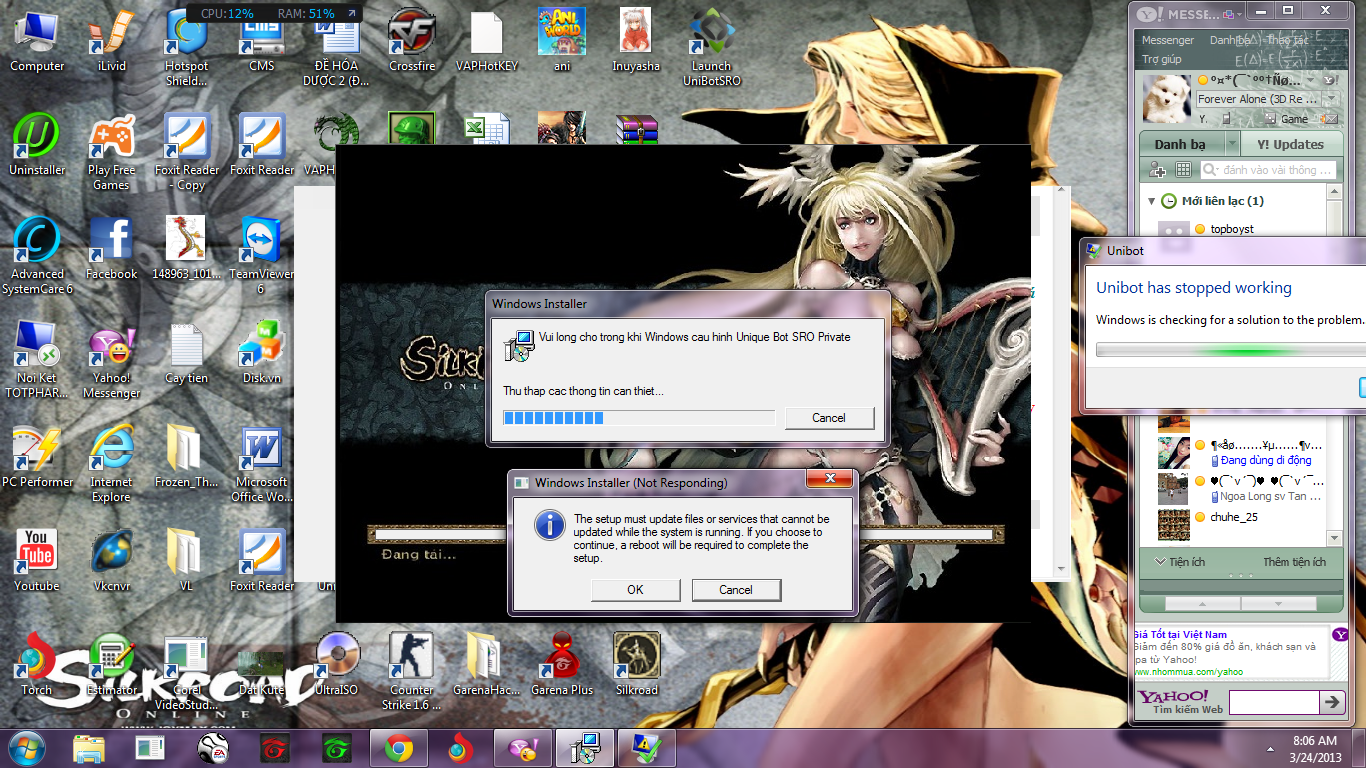This screenshot has width=1366, height=768.
Task: Click the Unibot checking-solution progress bar
Action: point(1231,350)
